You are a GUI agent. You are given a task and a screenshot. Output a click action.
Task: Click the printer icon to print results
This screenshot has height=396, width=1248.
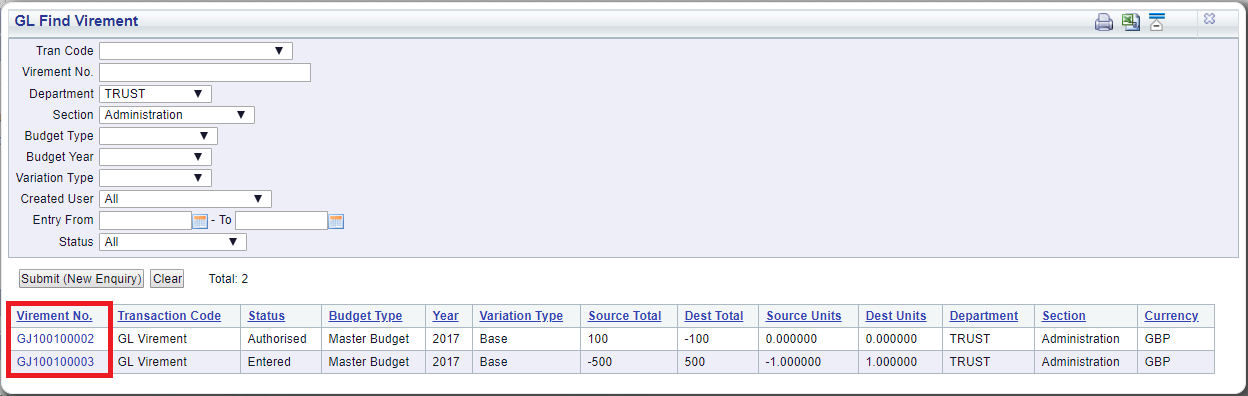click(1104, 22)
